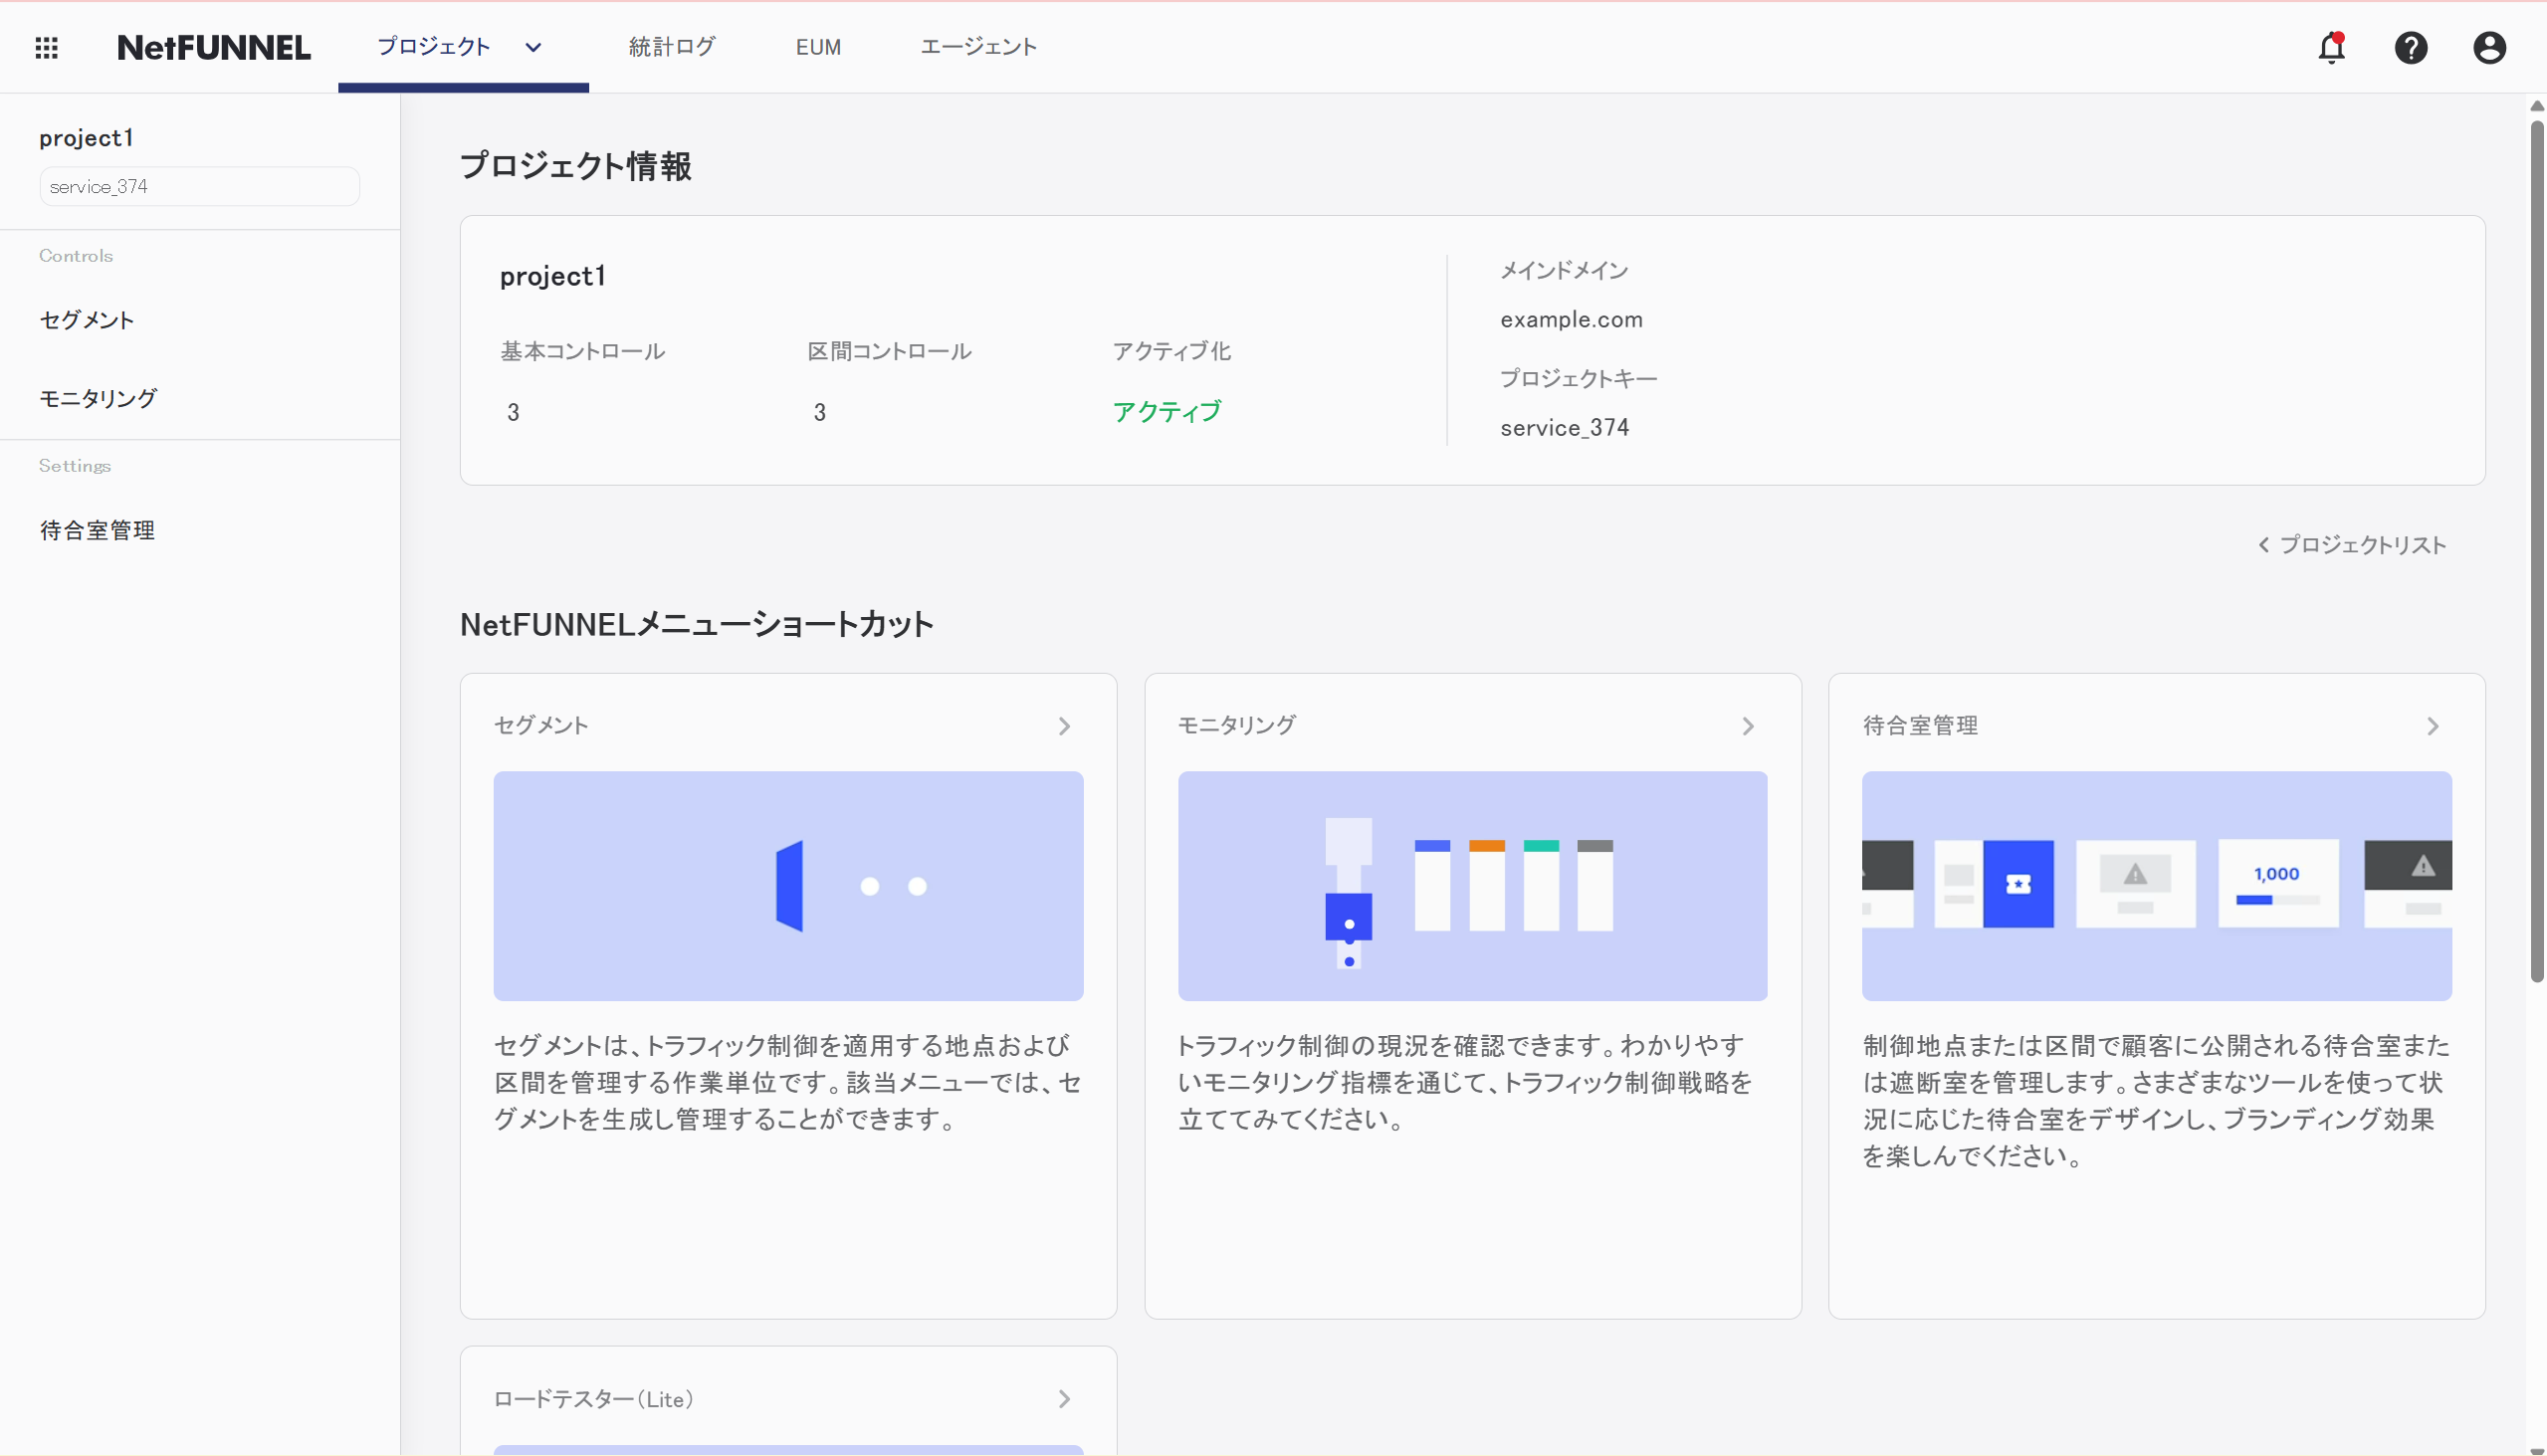Click the NetFUNNEL logo
This screenshot has height=1456, width=2547.
(213, 47)
